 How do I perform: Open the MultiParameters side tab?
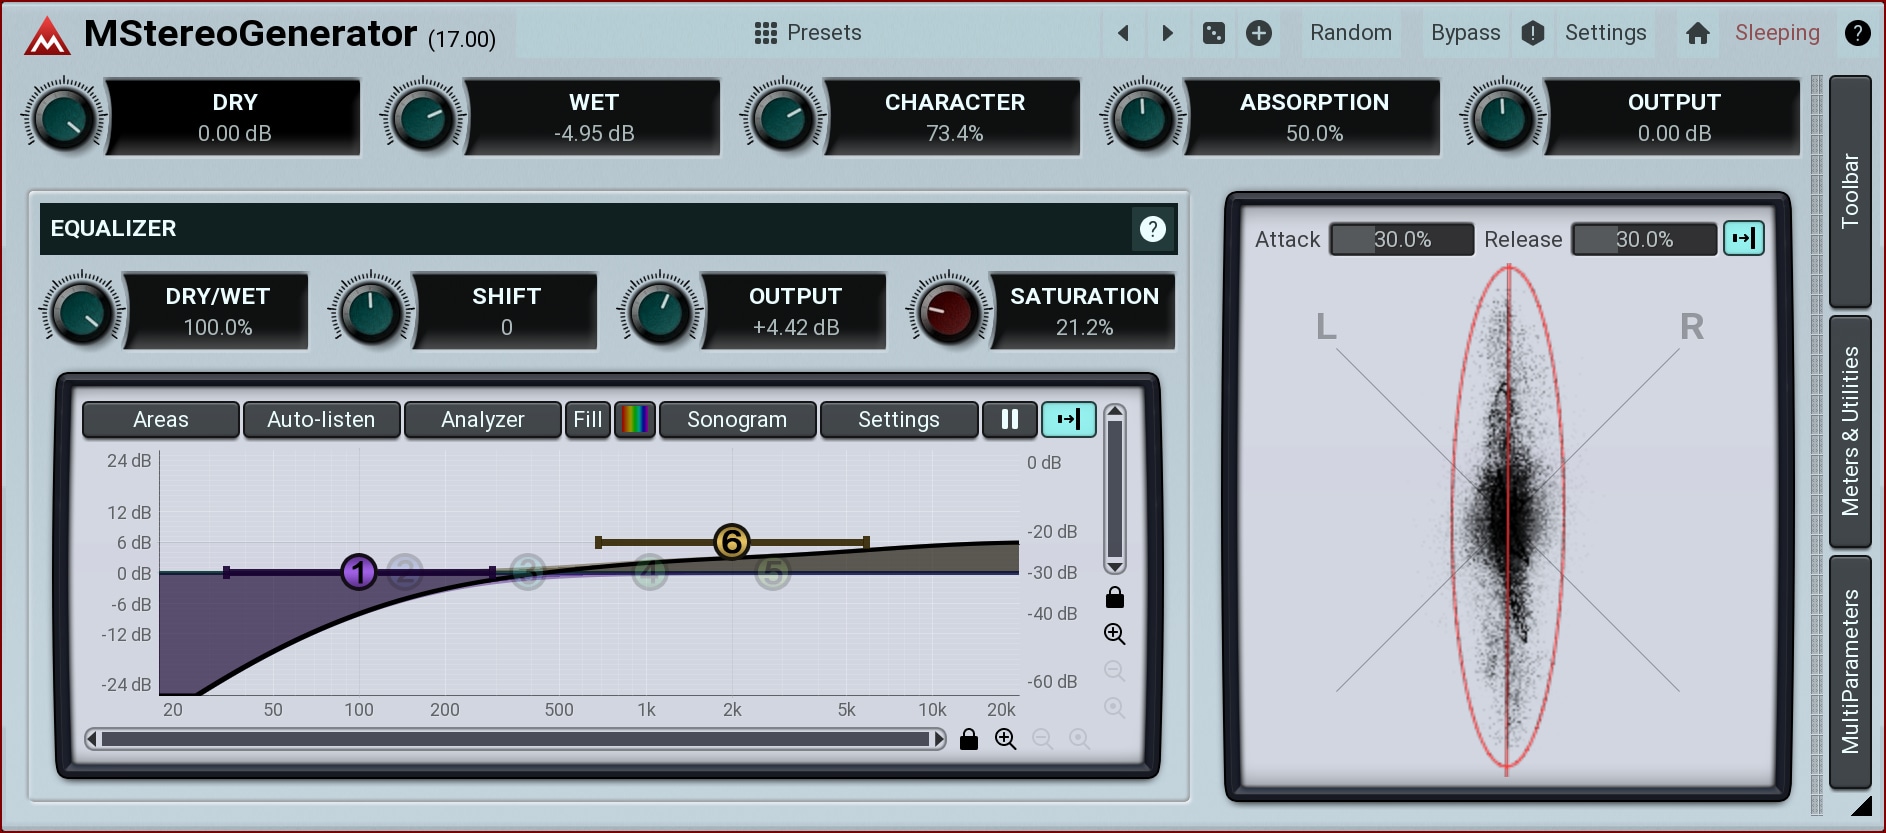(x=1850, y=671)
